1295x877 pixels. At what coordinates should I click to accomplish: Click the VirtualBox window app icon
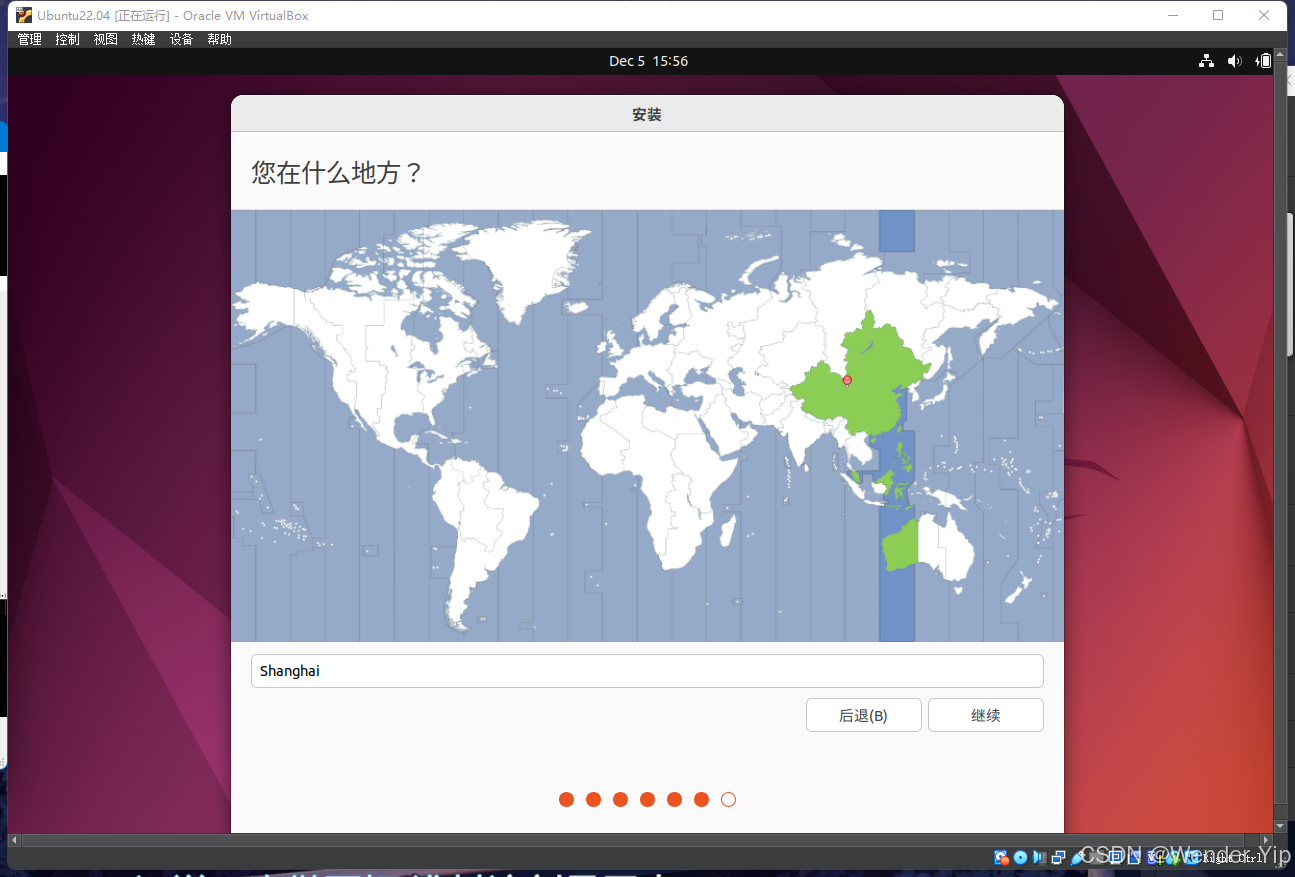point(24,15)
